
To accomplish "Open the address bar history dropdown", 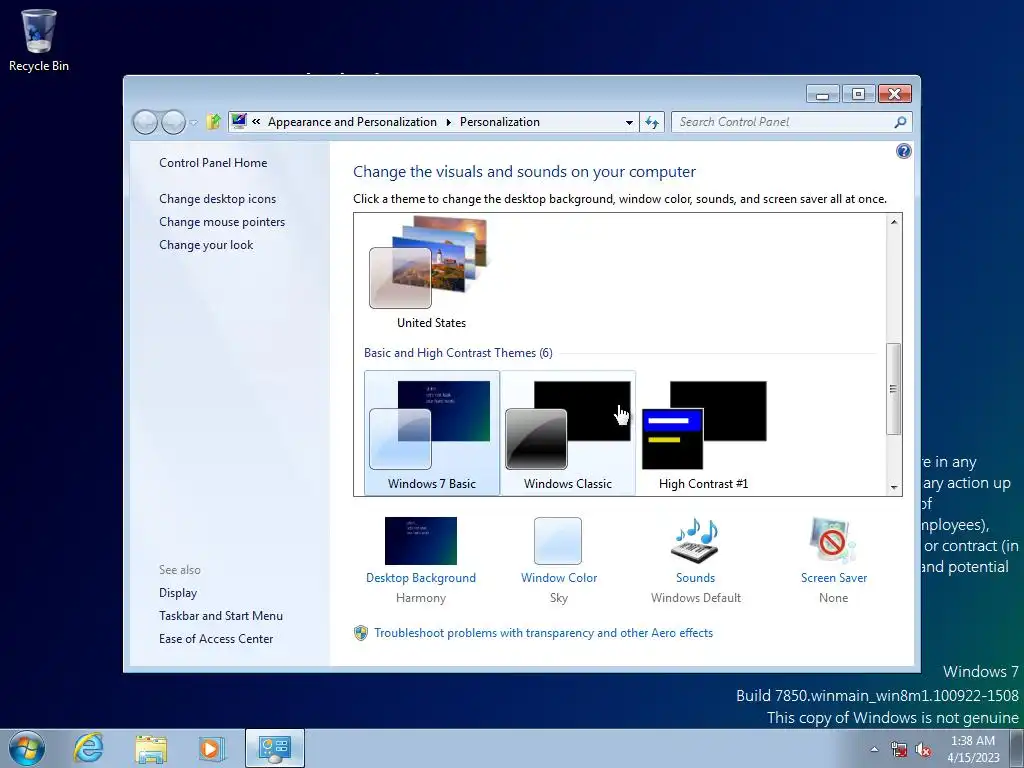I will pos(629,122).
